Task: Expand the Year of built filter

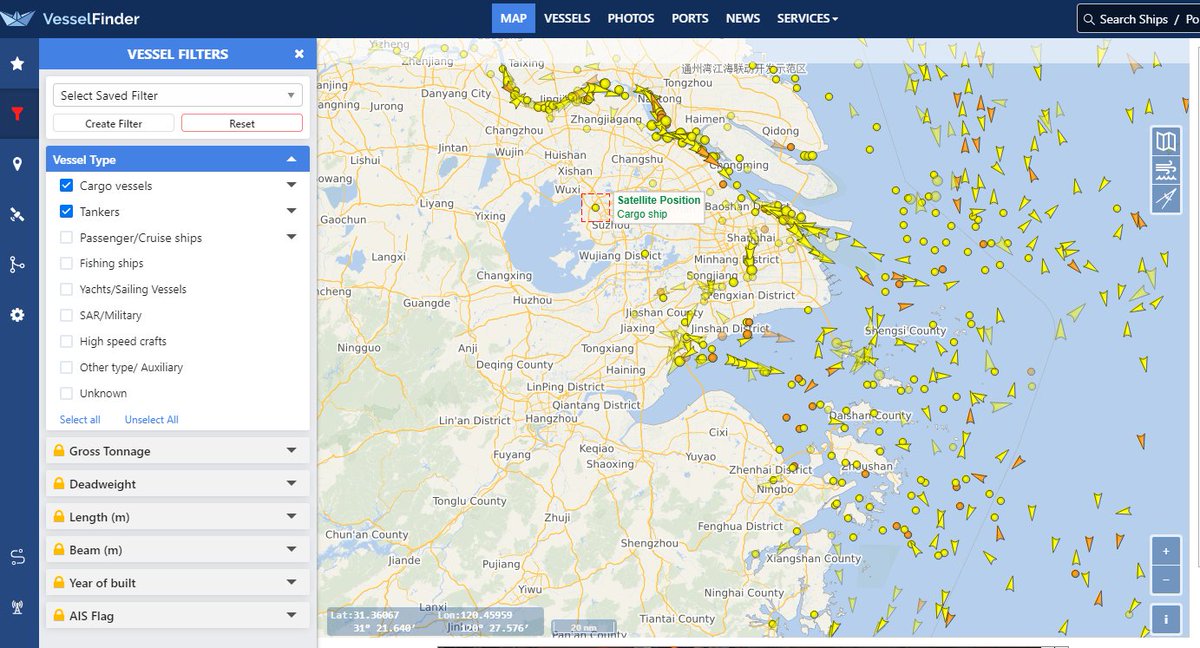Action: click(x=178, y=583)
